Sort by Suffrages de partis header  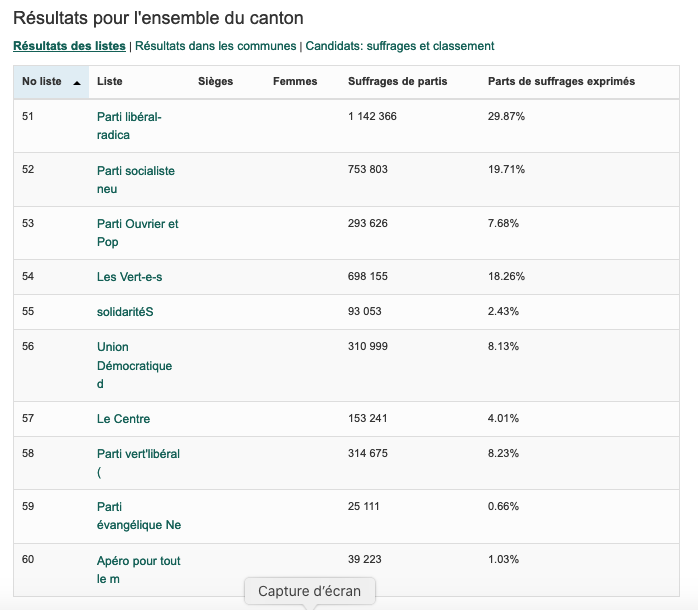[x=398, y=81]
